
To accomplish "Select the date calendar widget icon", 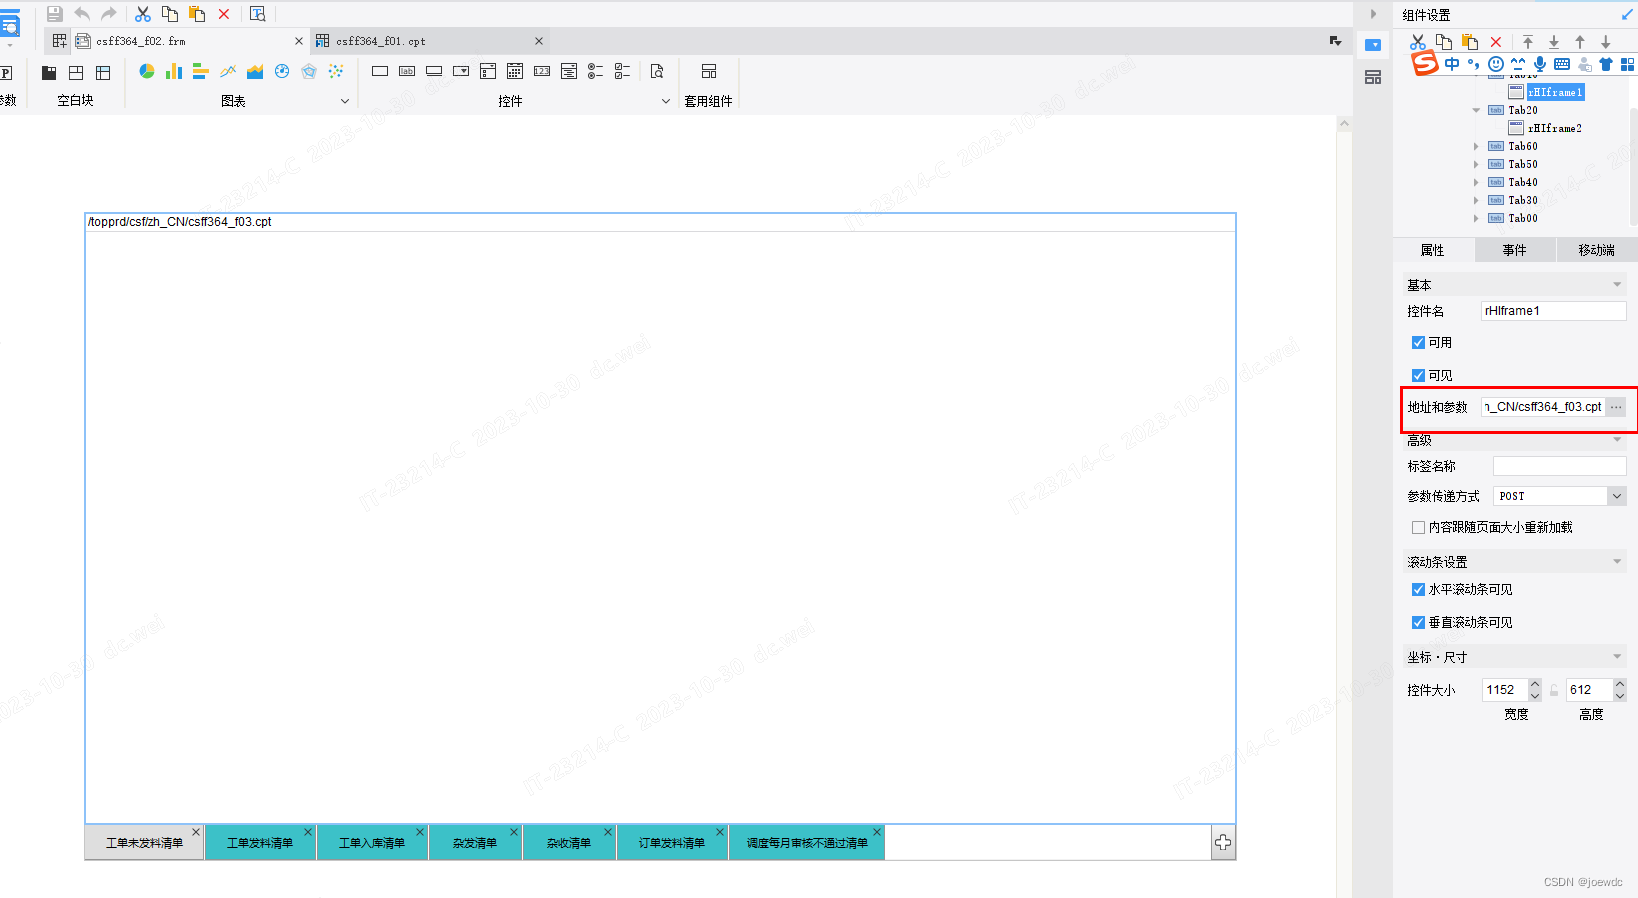I will [515, 71].
